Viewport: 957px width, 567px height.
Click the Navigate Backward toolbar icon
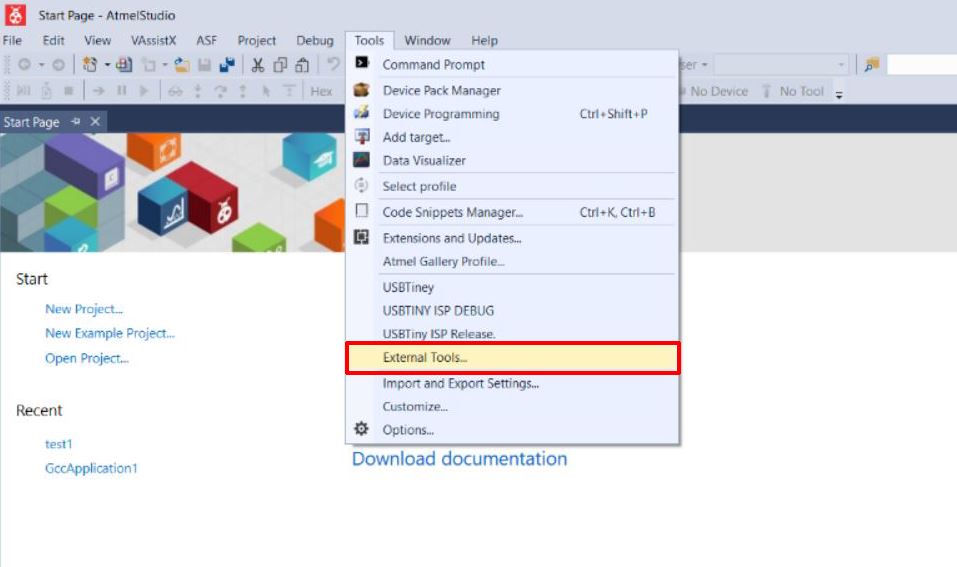point(24,65)
